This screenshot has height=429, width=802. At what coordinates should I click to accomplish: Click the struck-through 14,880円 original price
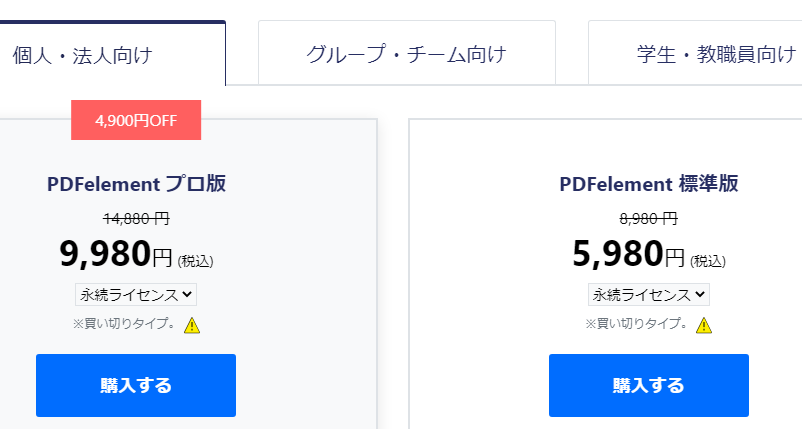click(136, 218)
